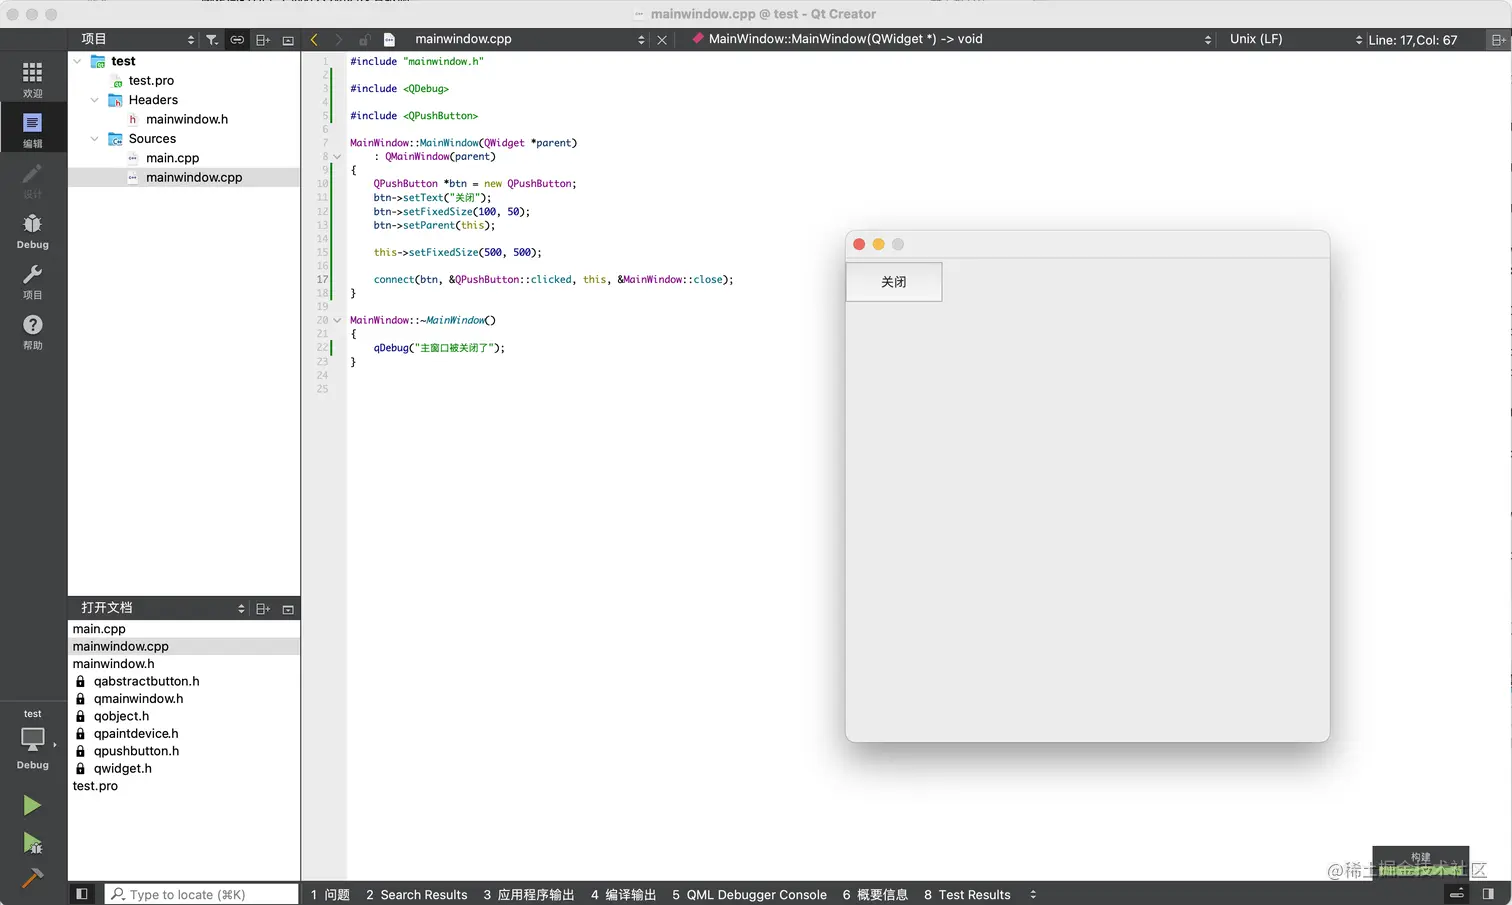This screenshot has height=905, width=1512.
Task: Close the mainwindow.cpp document
Action: (x=662, y=40)
